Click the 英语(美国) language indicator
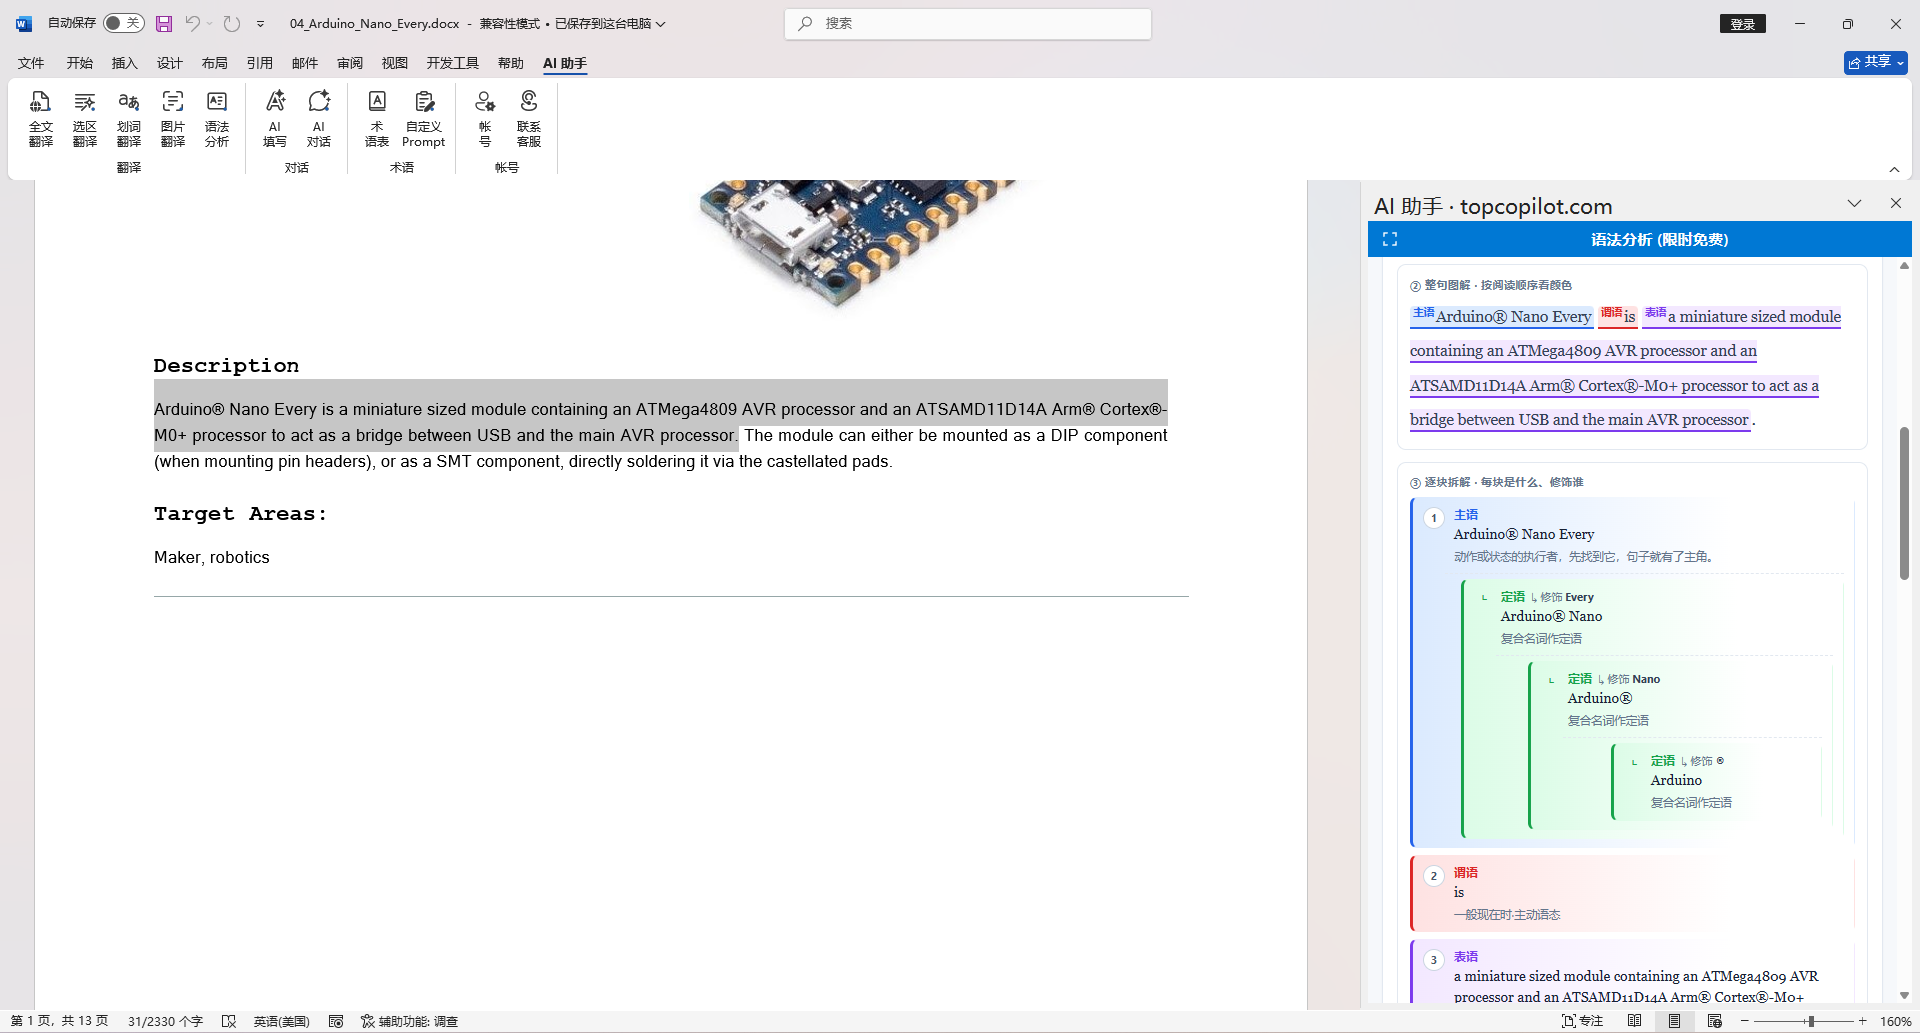The width and height of the screenshot is (1920, 1033). (282, 1021)
